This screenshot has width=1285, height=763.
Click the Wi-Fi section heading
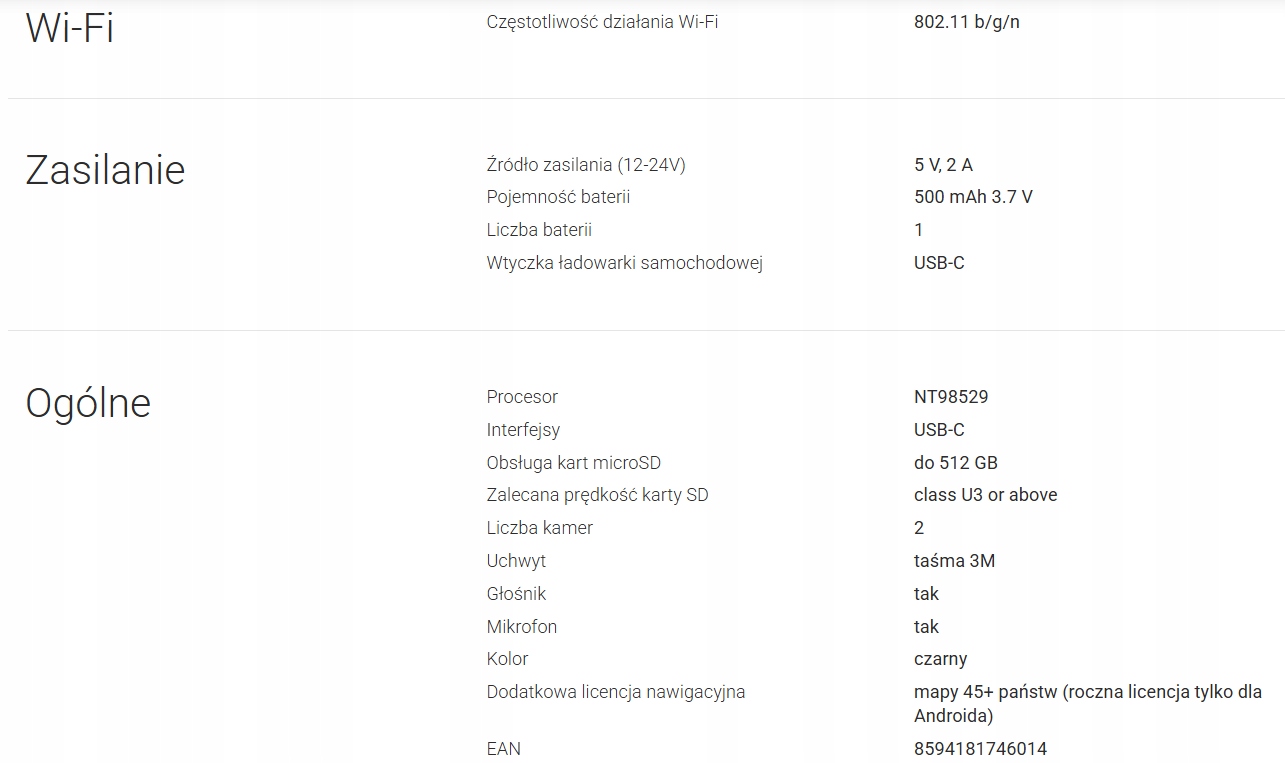(x=69, y=27)
